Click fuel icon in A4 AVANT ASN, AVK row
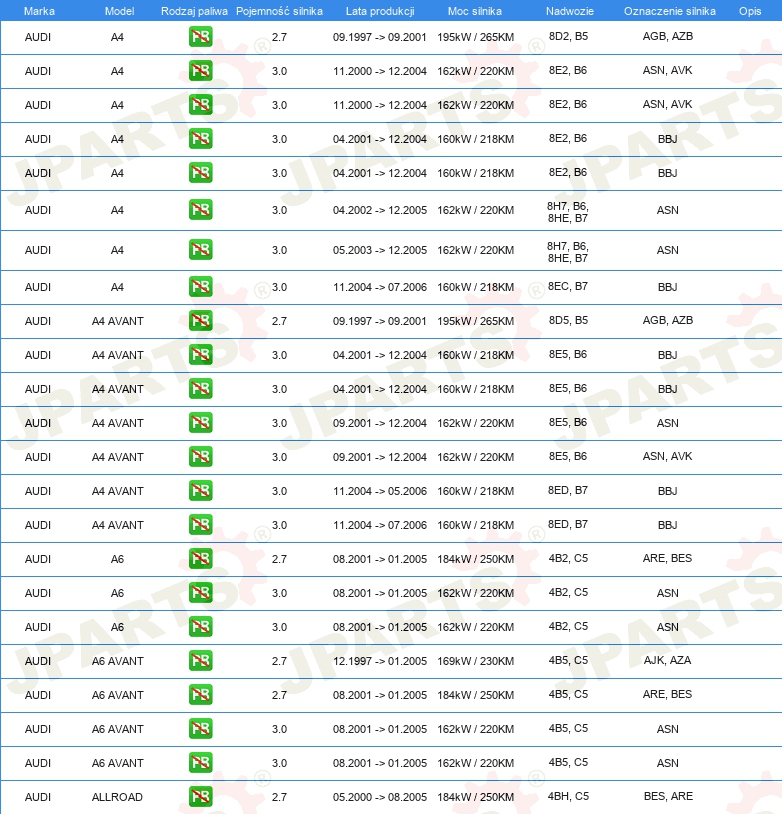 (x=200, y=457)
